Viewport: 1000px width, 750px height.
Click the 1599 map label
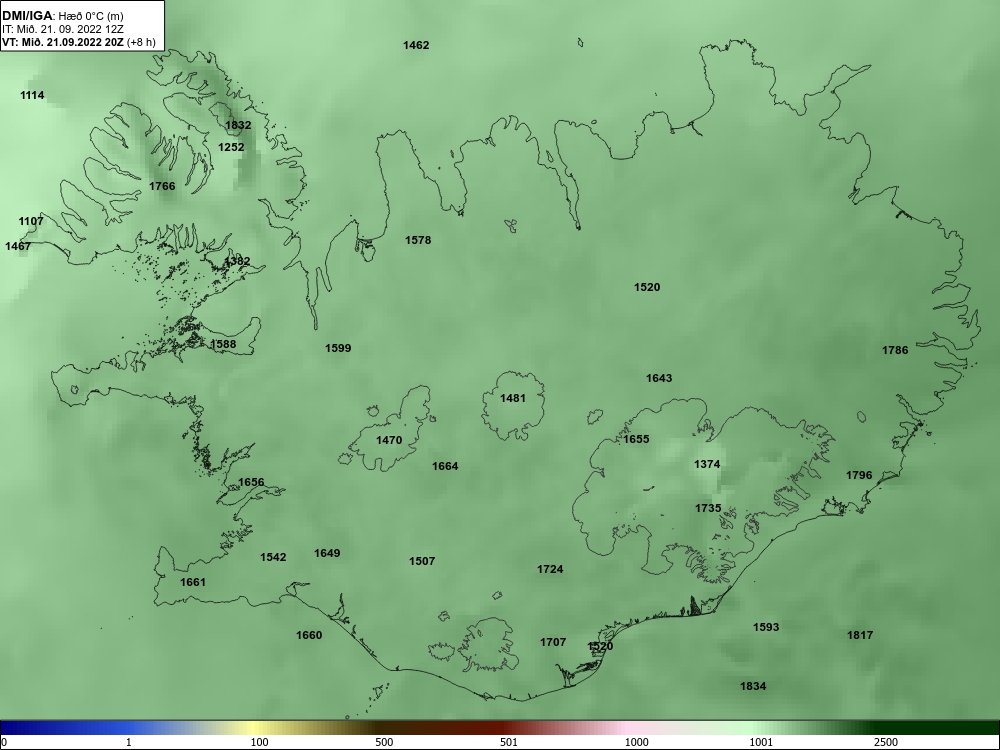tap(338, 348)
